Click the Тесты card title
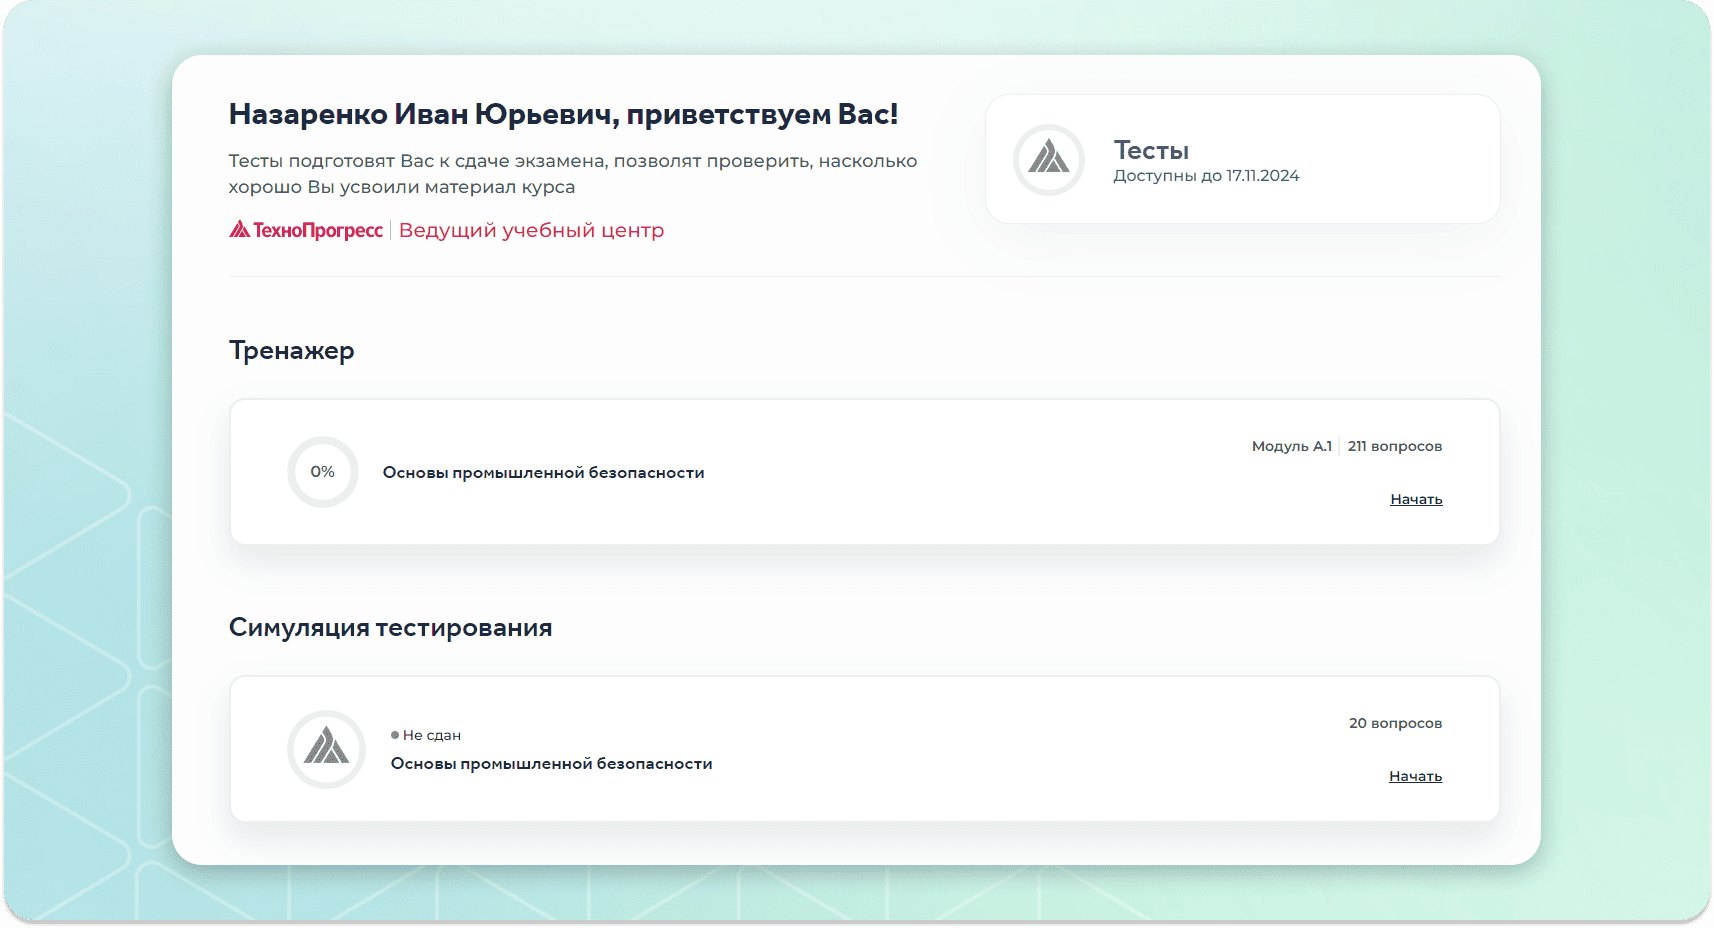 point(1151,150)
